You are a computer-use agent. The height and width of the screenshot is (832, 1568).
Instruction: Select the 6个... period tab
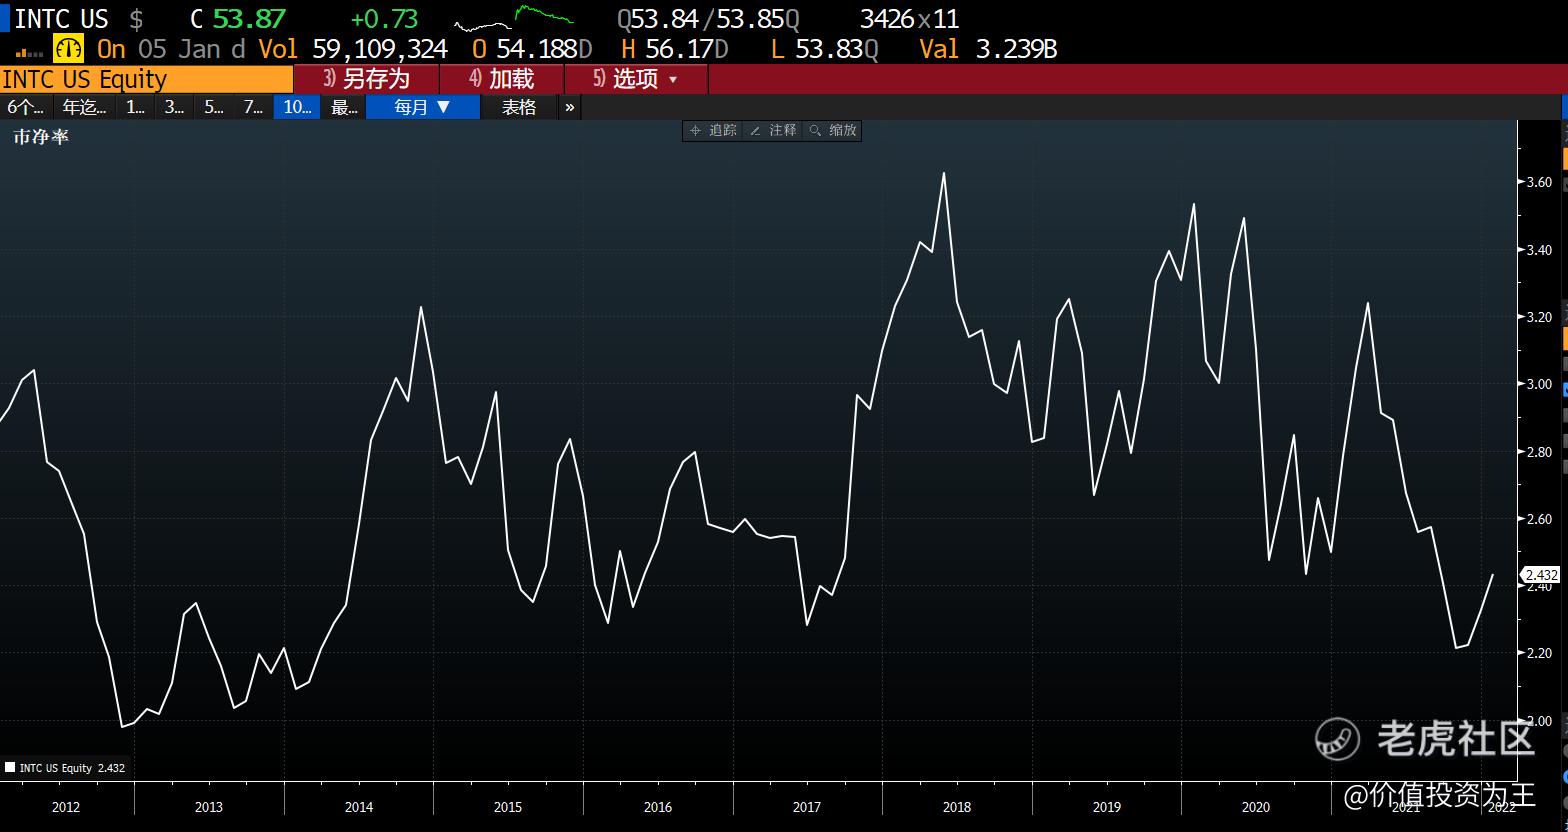(x=26, y=107)
